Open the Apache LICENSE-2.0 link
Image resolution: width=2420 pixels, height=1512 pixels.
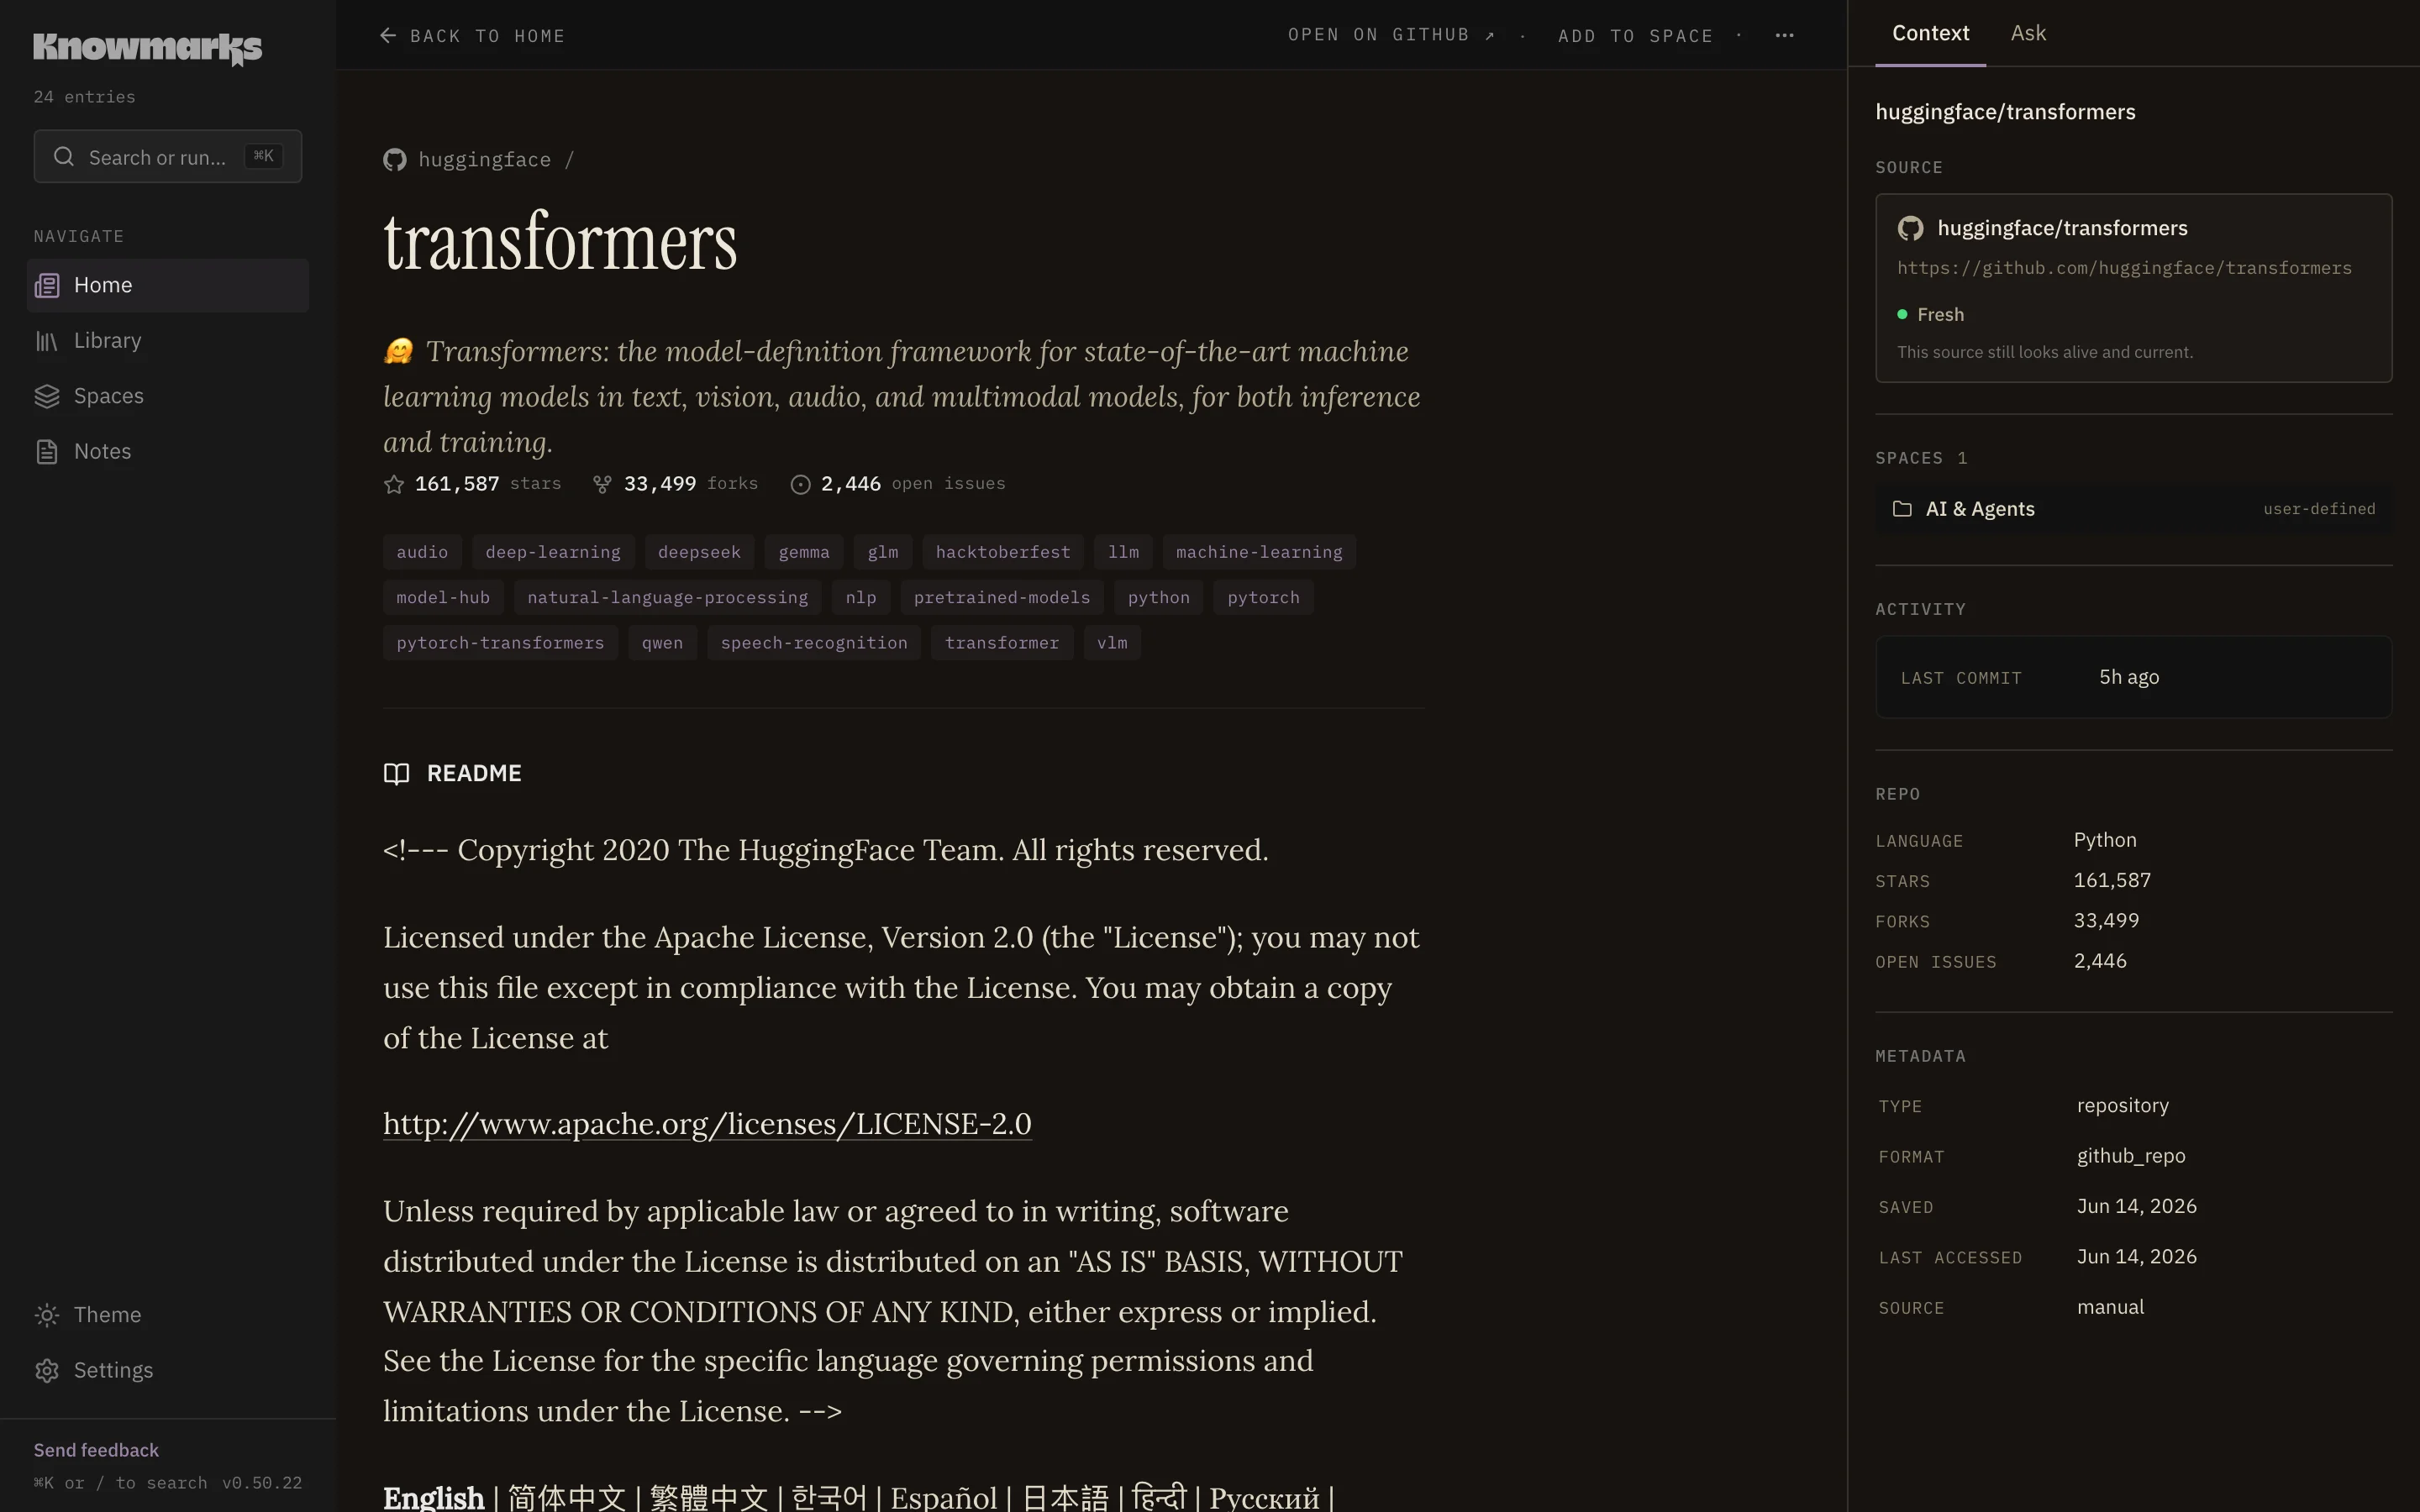tap(707, 1124)
